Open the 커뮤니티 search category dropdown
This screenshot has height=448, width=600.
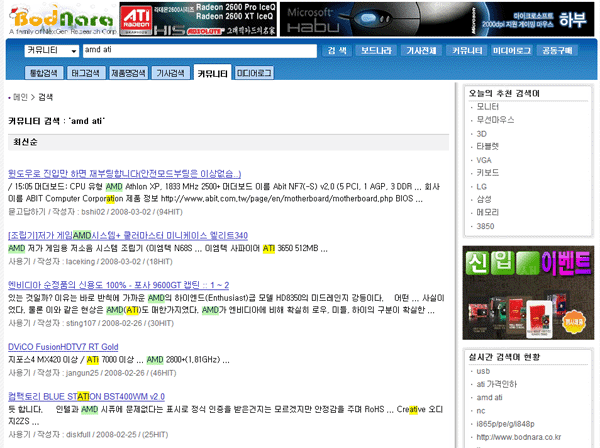coord(52,51)
